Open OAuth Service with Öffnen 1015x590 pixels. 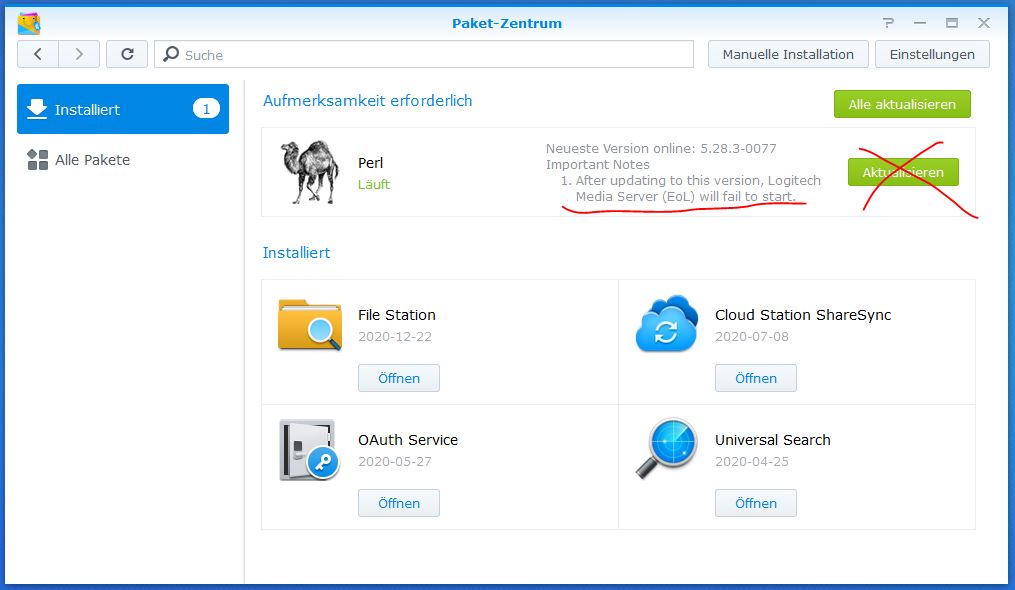[x=399, y=503]
